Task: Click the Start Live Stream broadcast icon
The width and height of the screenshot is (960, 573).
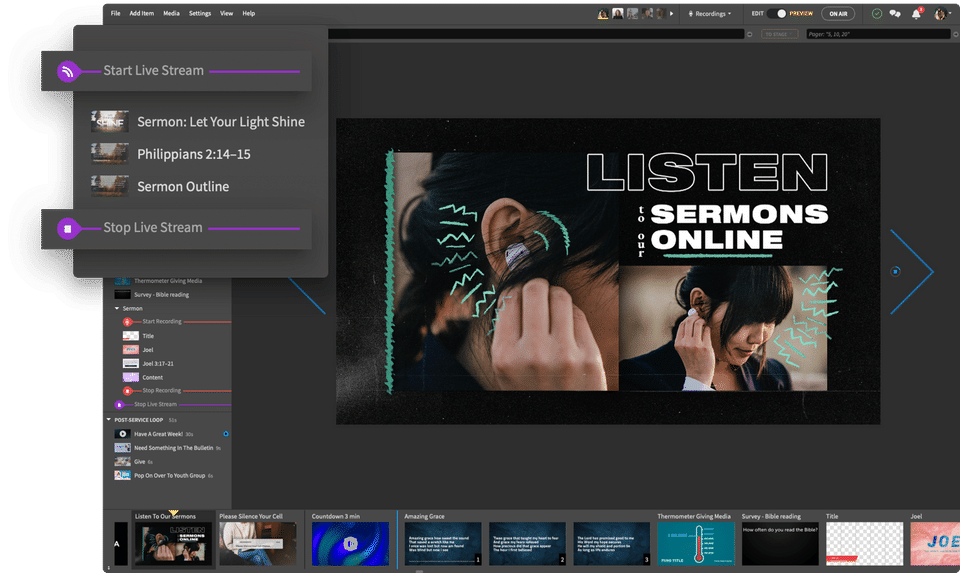Action: click(67, 71)
